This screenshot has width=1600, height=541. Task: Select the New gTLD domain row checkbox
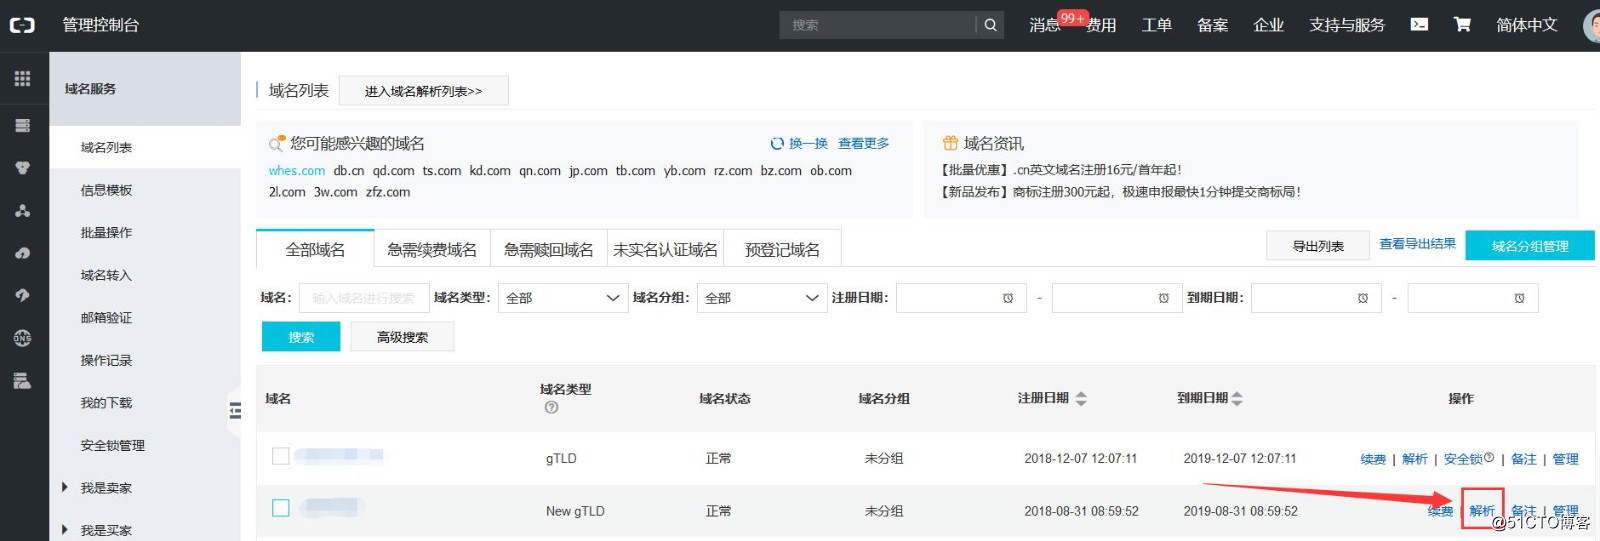[281, 508]
